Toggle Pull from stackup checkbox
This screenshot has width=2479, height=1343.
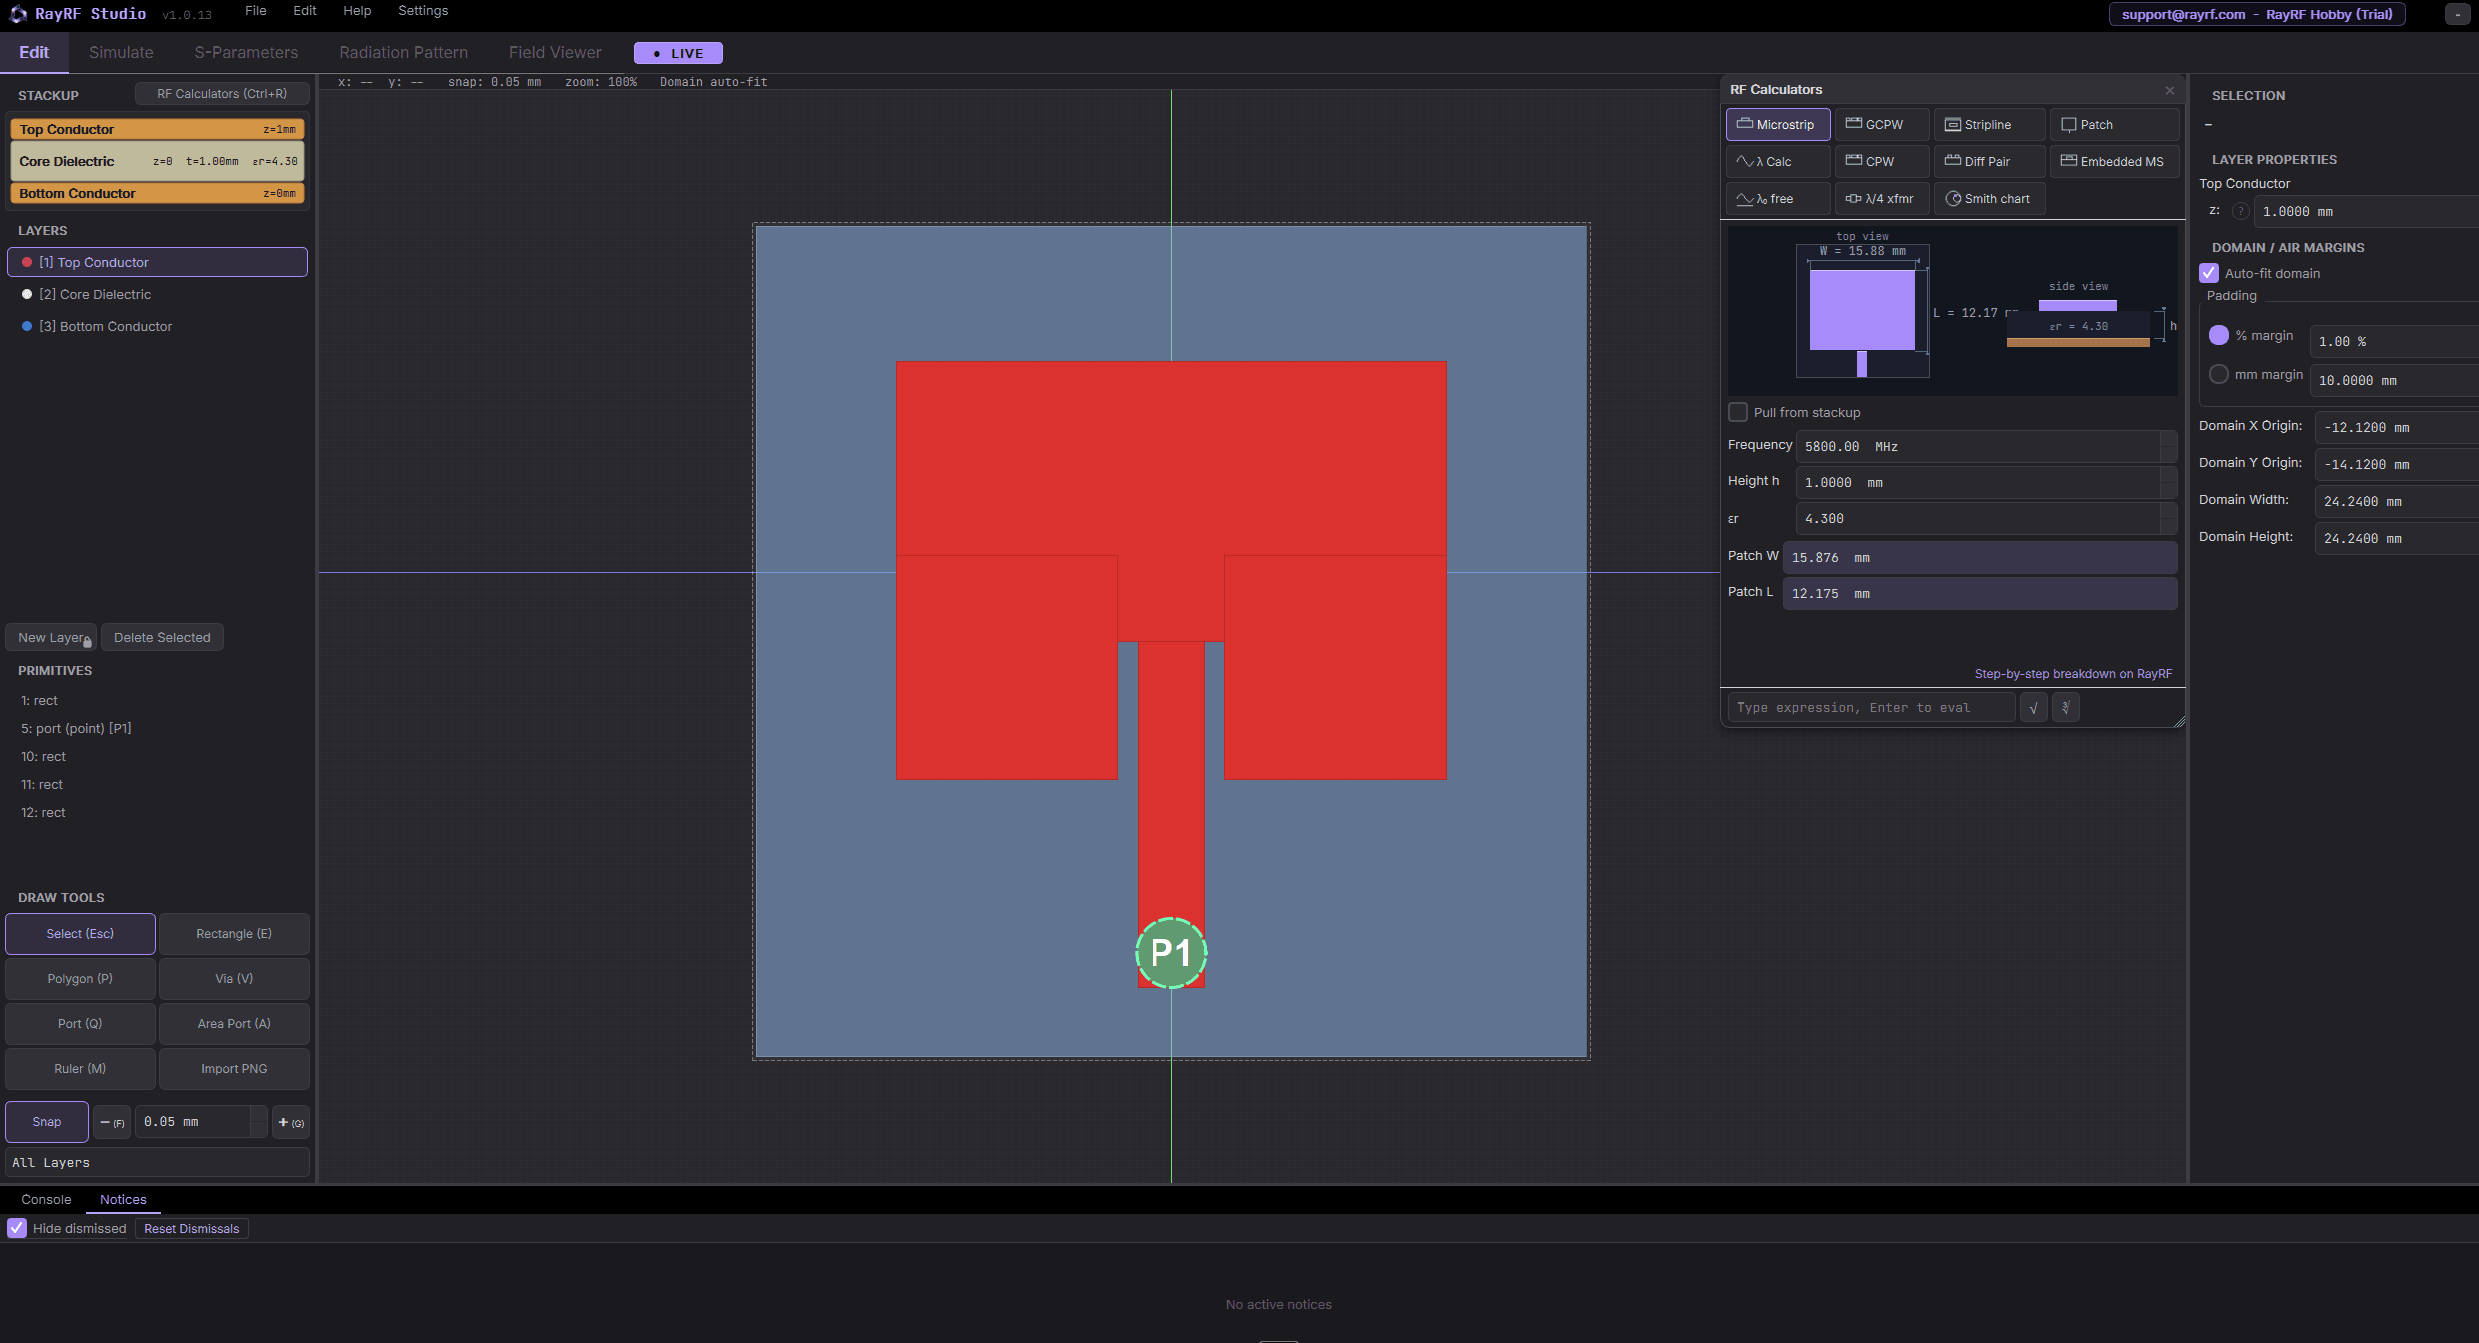point(1738,412)
